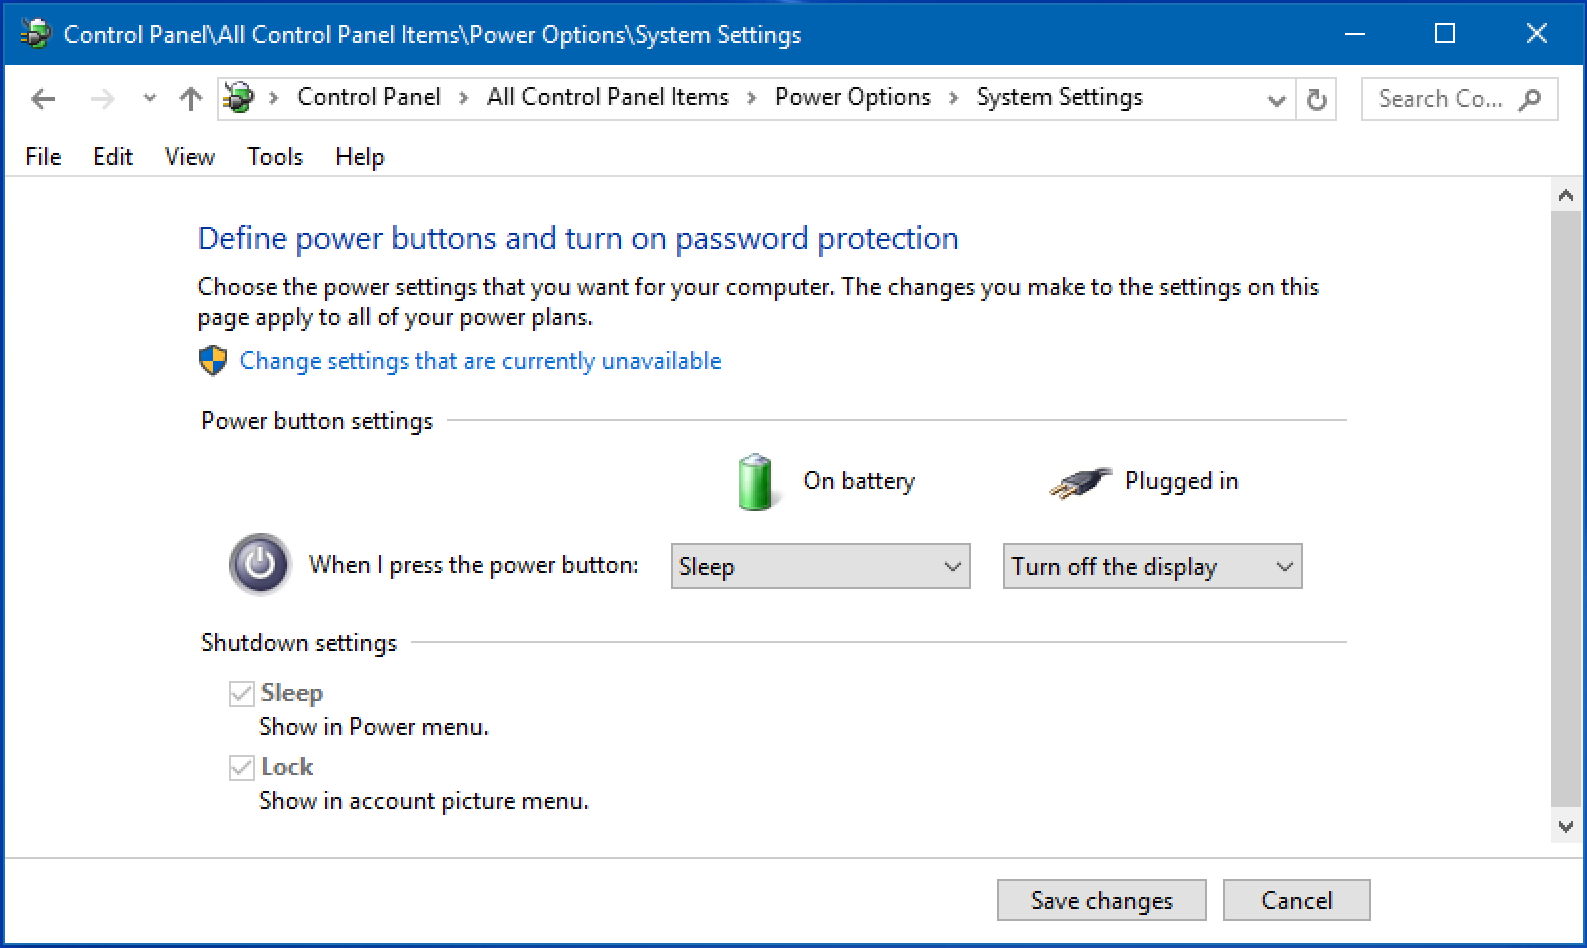Click the Cancel button
Viewport: 1587px width, 948px height.
1296,900
